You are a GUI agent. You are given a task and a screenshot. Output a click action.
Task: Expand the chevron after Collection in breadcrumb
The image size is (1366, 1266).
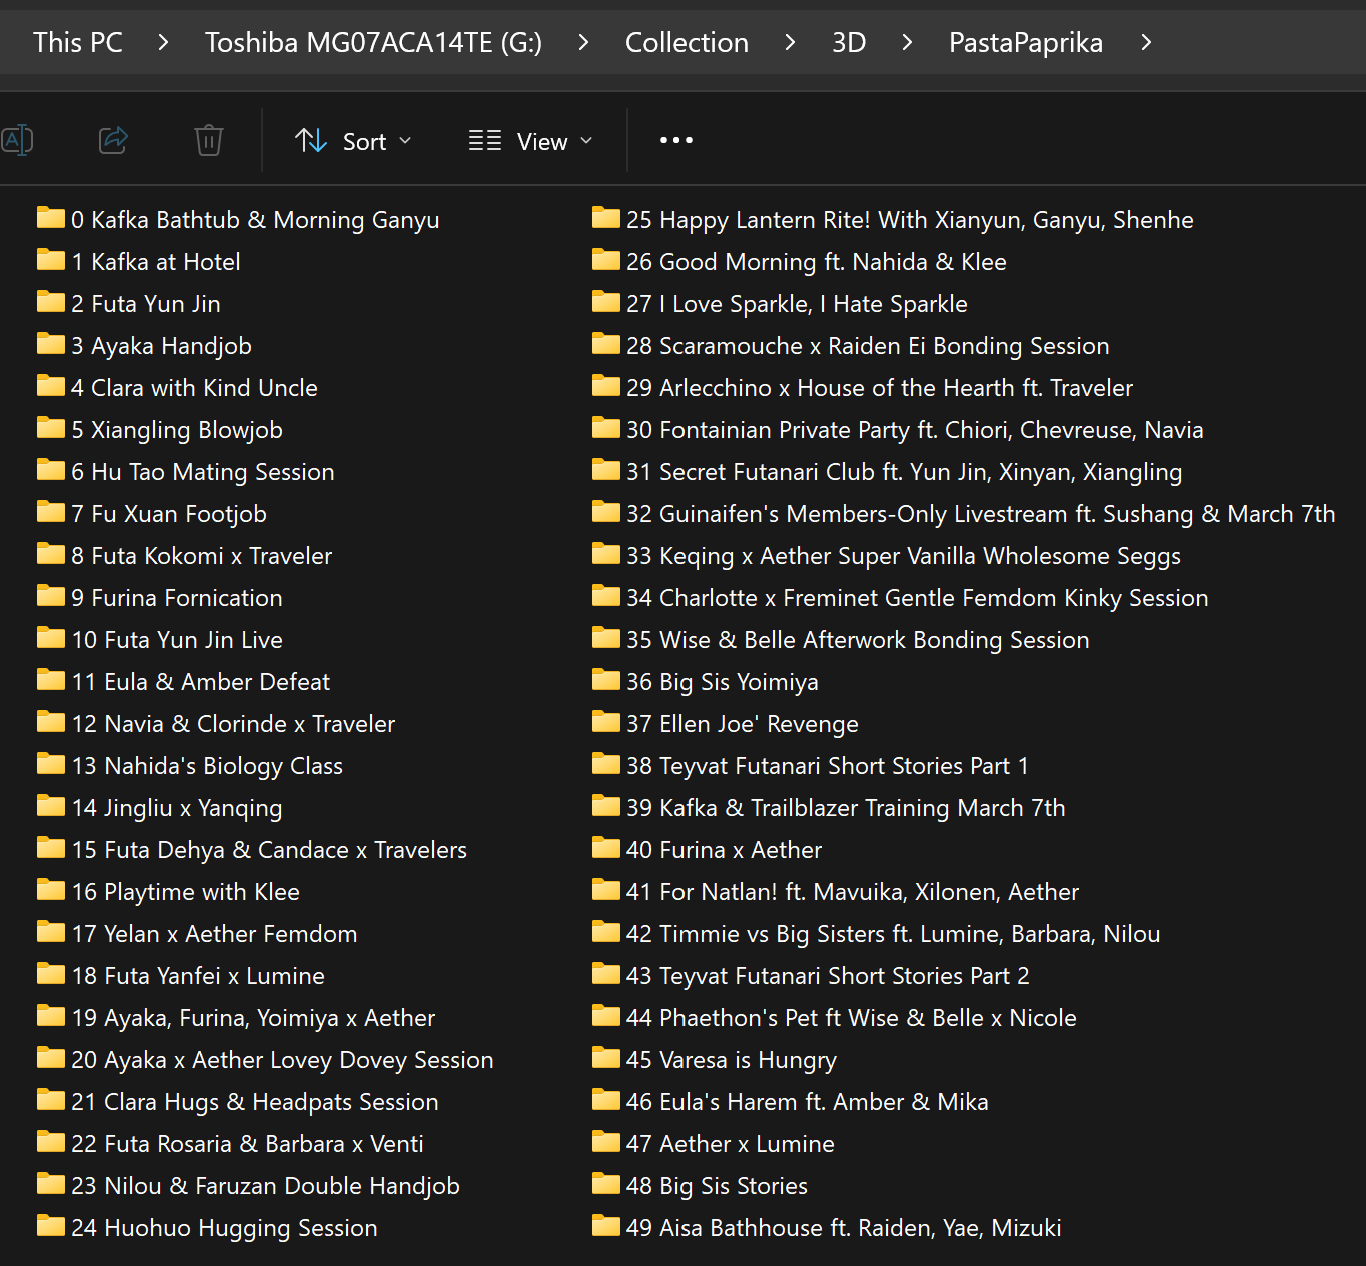pos(790,42)
